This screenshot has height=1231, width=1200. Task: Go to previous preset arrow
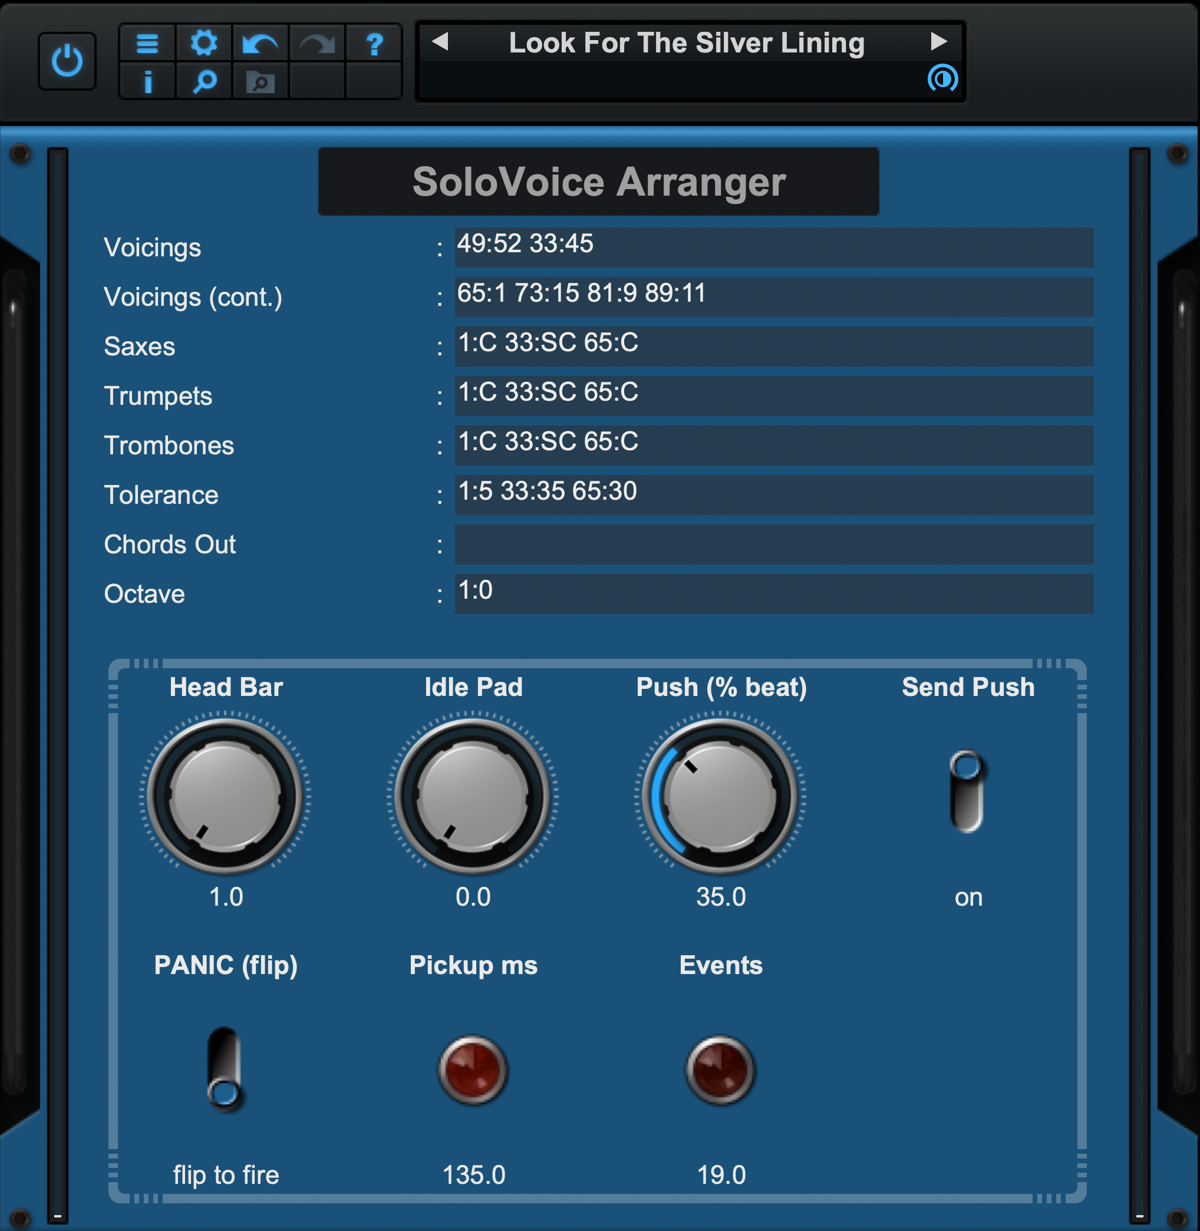pos(440,42)
